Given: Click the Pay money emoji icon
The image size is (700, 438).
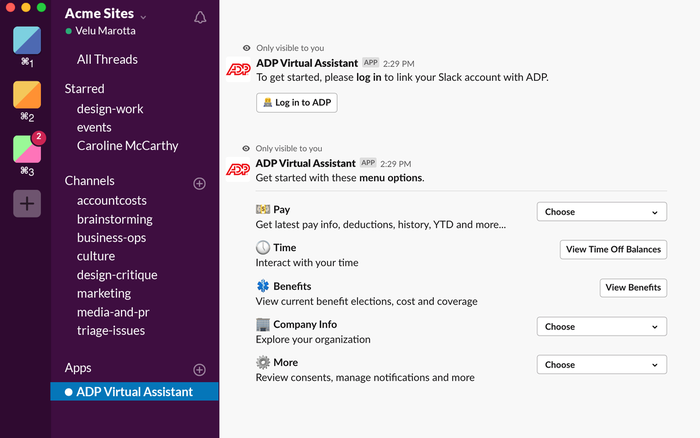Looking at the screenshot, I should point(262,209).
